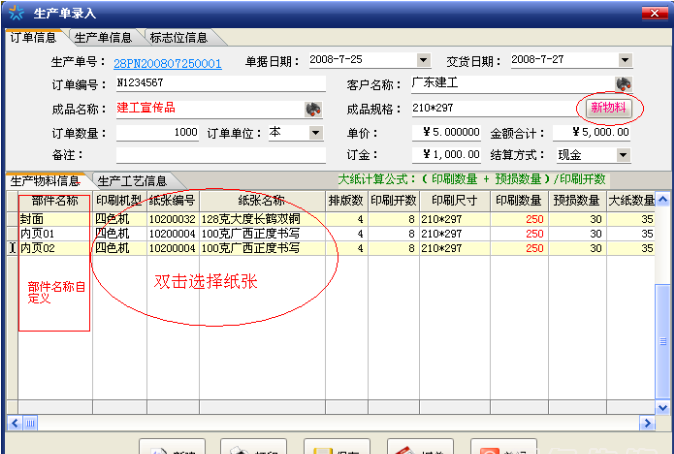Click the horizontal scrollbar thumb
Screen dimensions: 674x454
(30, 423)
